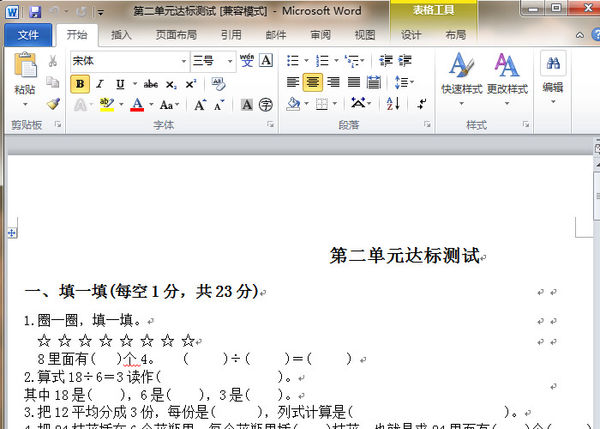Toggle Italic formatting

(100, 84)
